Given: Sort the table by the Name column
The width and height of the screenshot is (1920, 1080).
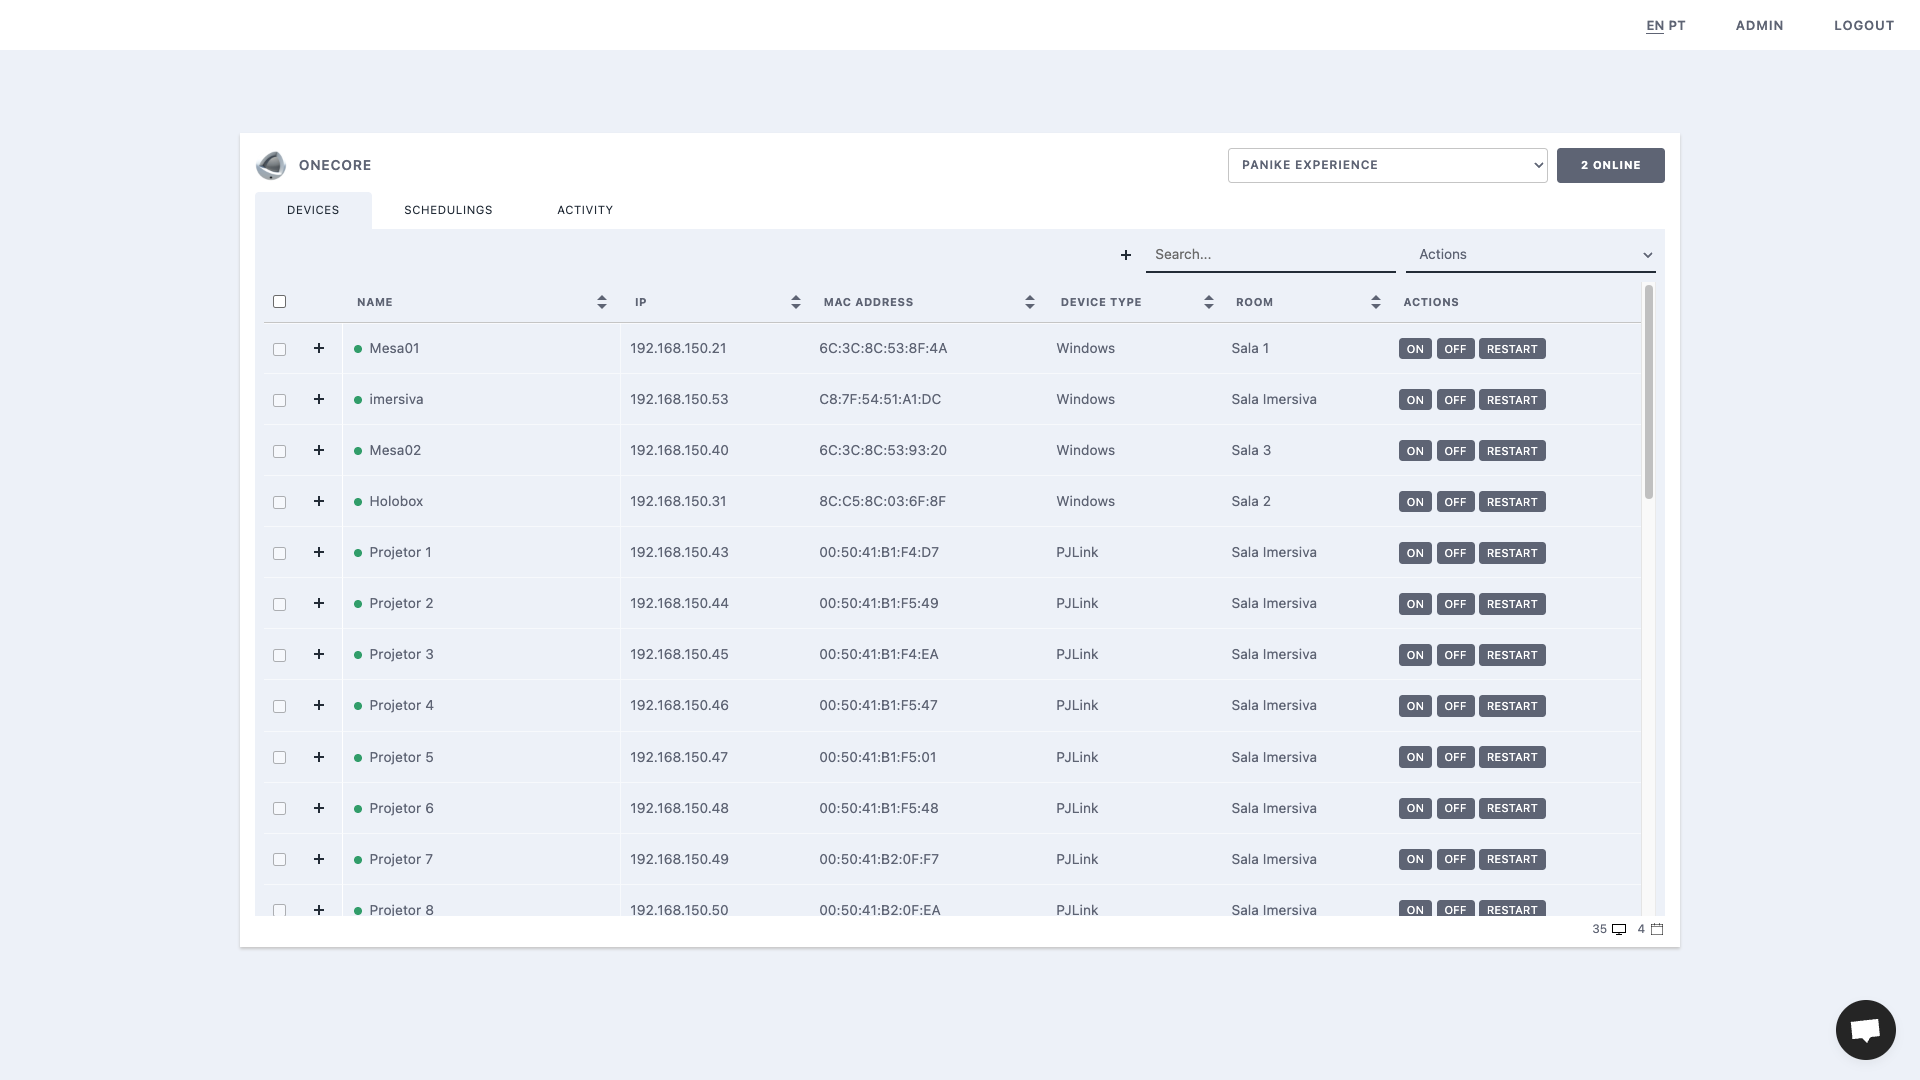Looking at the screenshot, I should [x=602, y=302].
